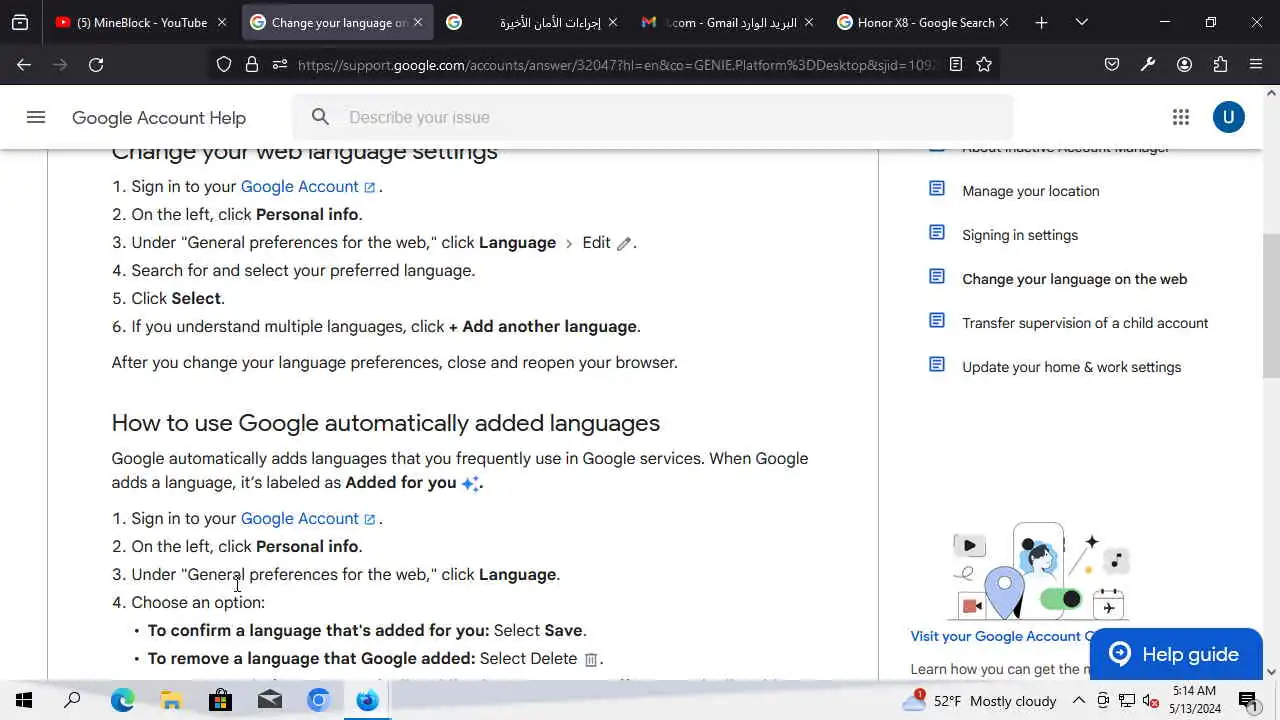This screenshot has height=720, width=1280.
Task: Open the Firefox application hamburger menu
Action: 1256,64
